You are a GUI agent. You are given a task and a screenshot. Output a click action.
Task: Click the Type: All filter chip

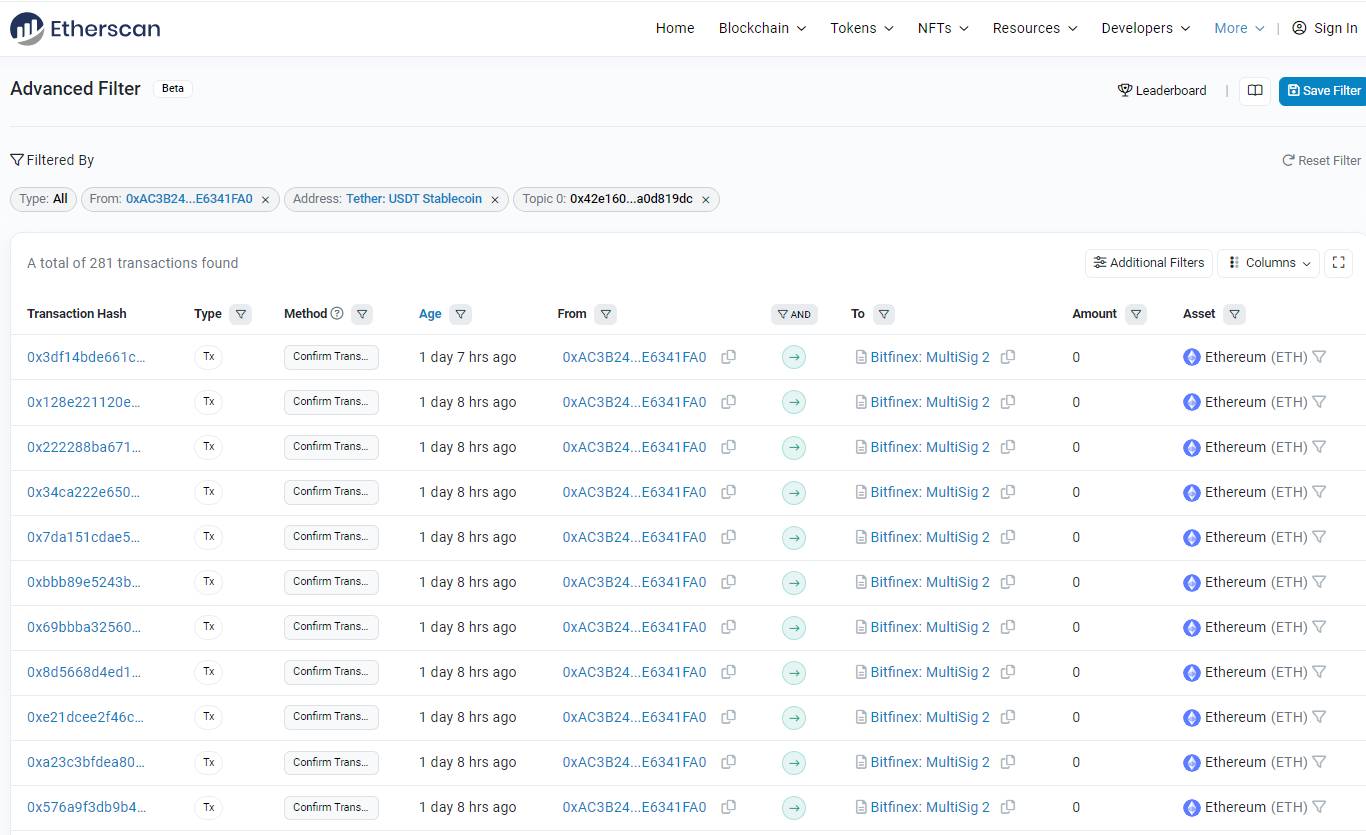43,199
